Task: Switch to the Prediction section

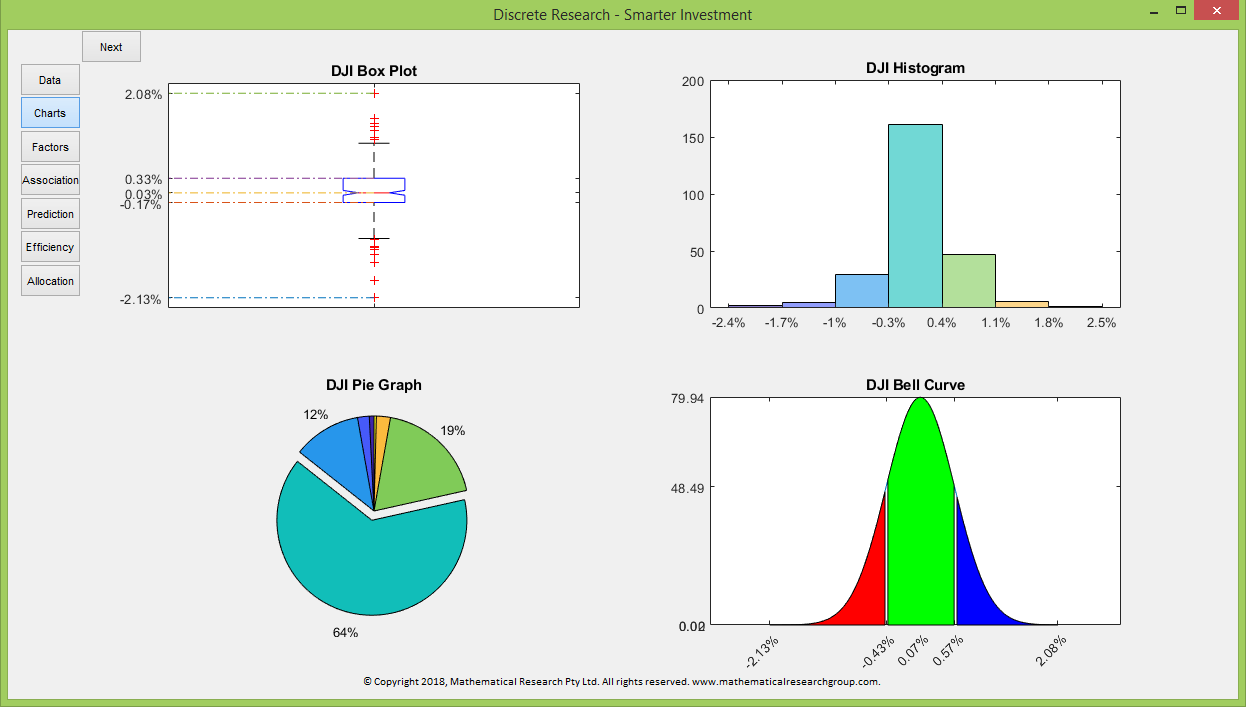Action: click(50, 214)
